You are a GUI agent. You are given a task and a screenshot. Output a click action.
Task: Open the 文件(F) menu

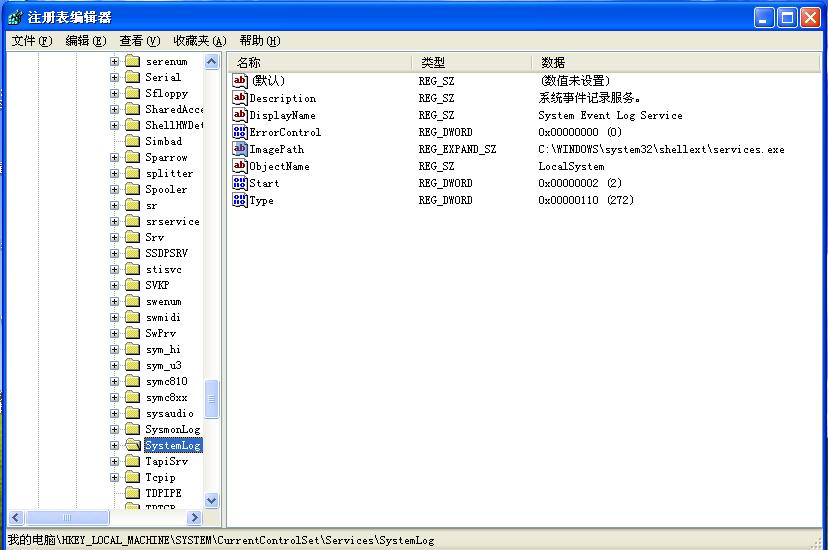[32, 41]
